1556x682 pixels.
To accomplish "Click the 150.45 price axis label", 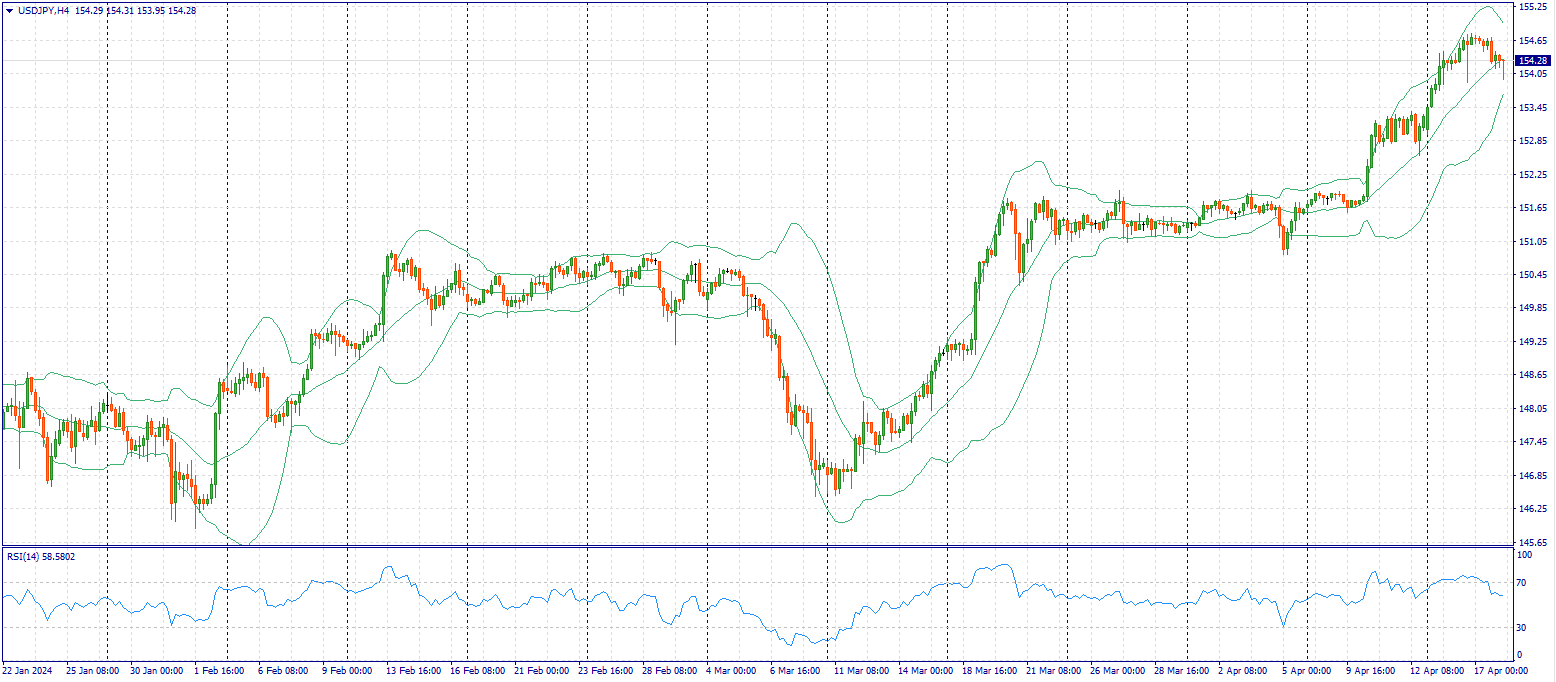I will click(1531, 275).
